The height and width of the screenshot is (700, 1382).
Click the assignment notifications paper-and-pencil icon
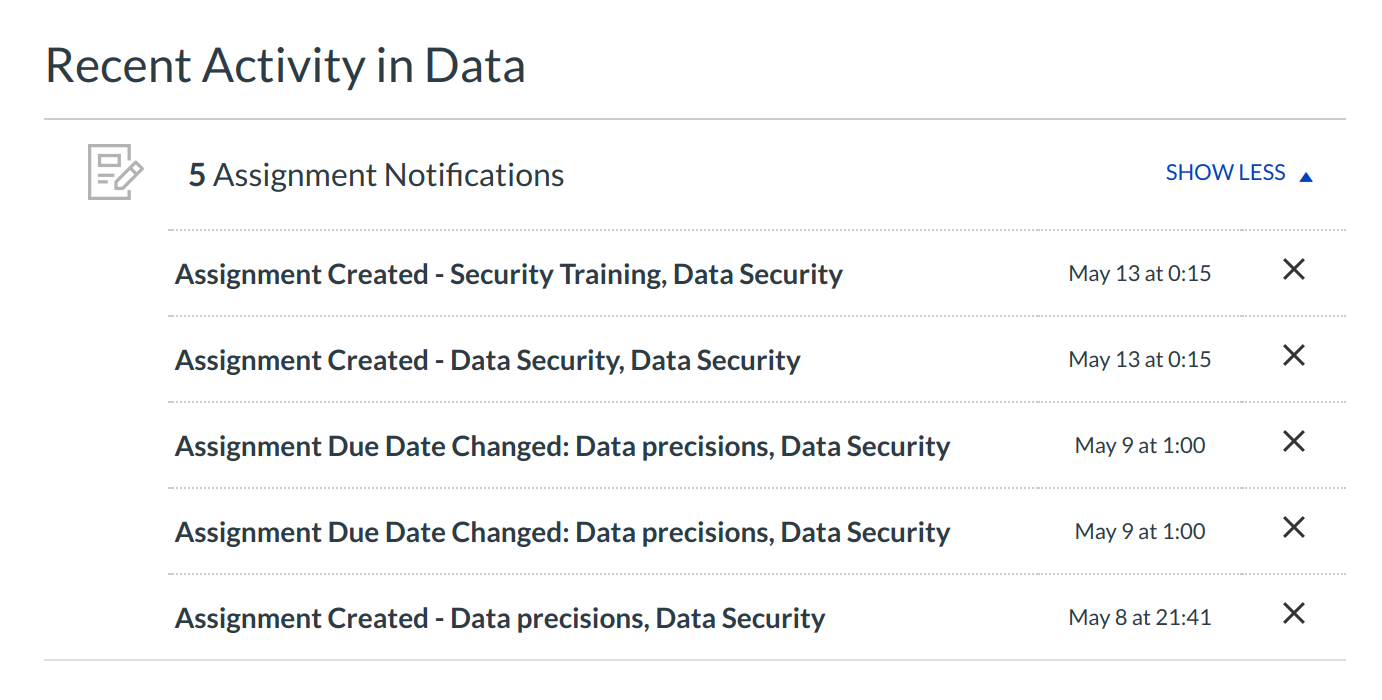115,172
